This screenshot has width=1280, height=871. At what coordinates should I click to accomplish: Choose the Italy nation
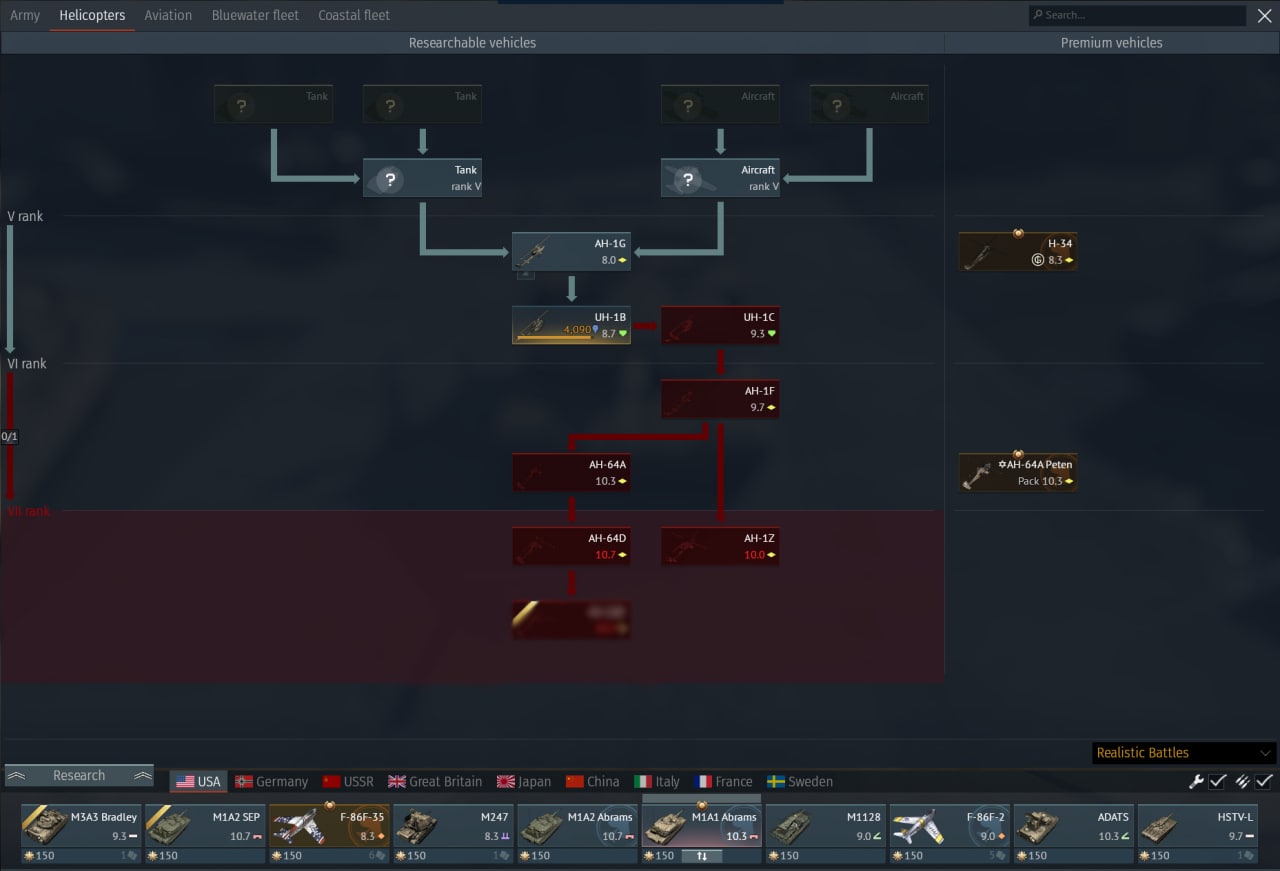coord(657,782)
